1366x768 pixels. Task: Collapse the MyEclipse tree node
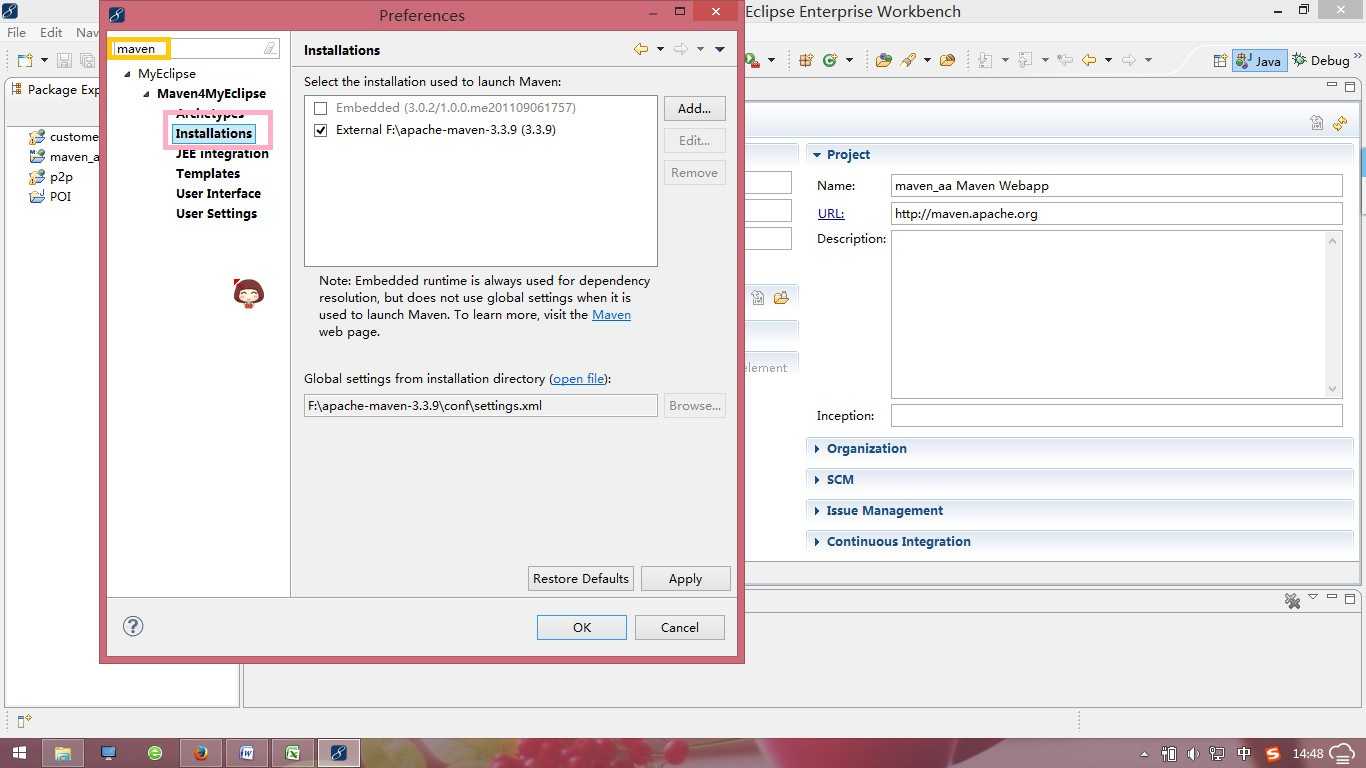click(x=127, y=74)
